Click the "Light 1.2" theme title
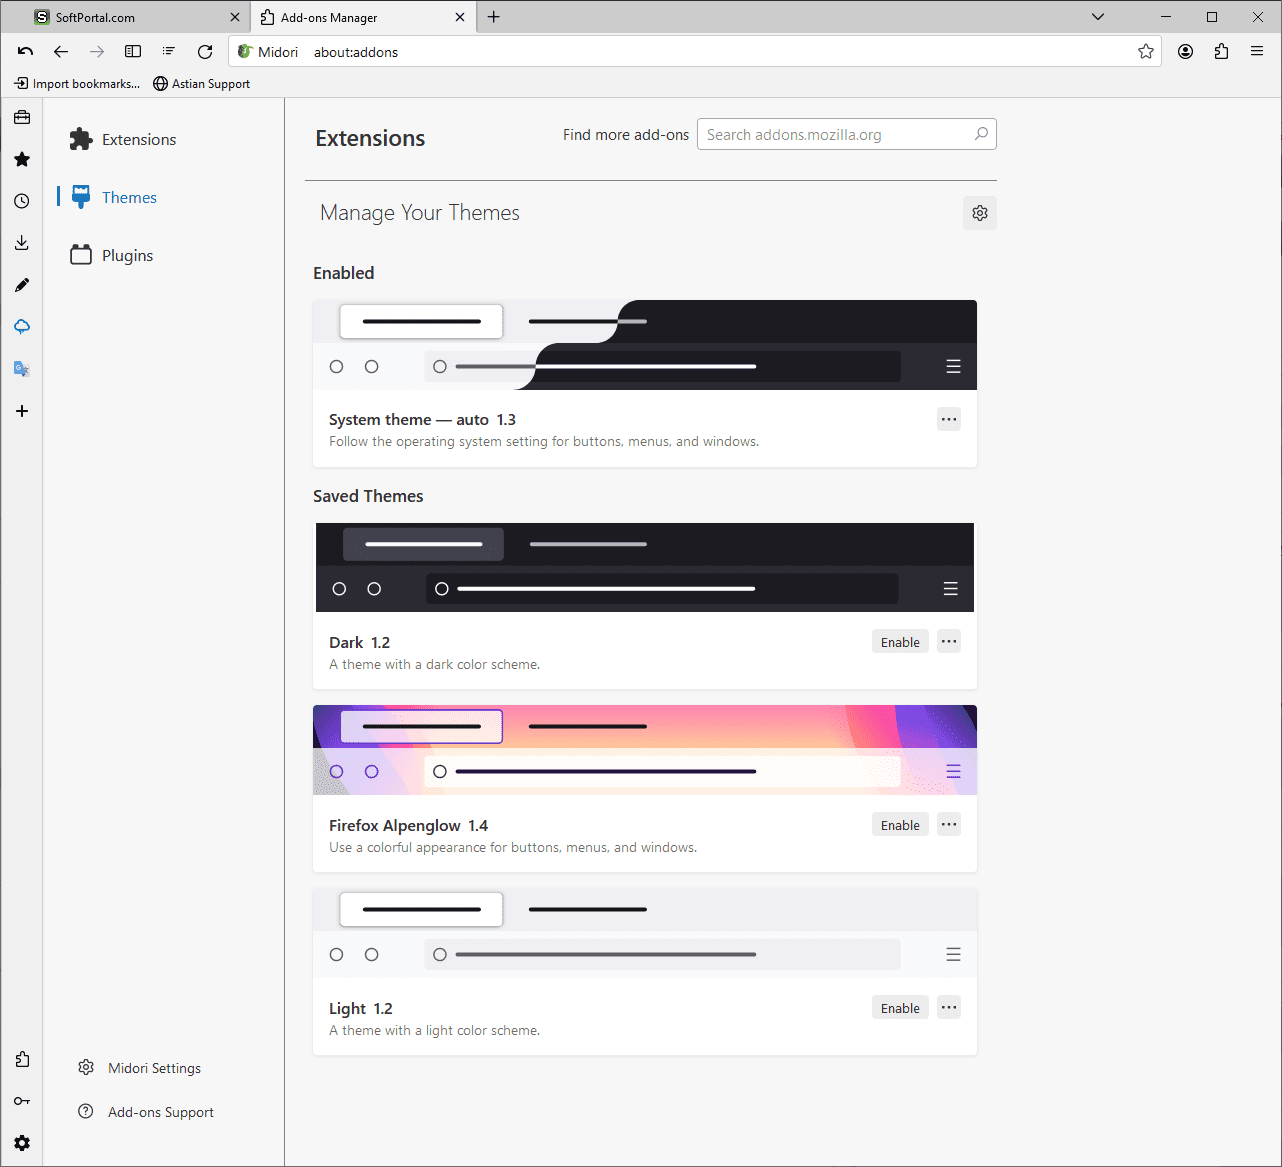Viewport: 1282px width, 1167px height. pyautogui.click(x=360, y=1008)
